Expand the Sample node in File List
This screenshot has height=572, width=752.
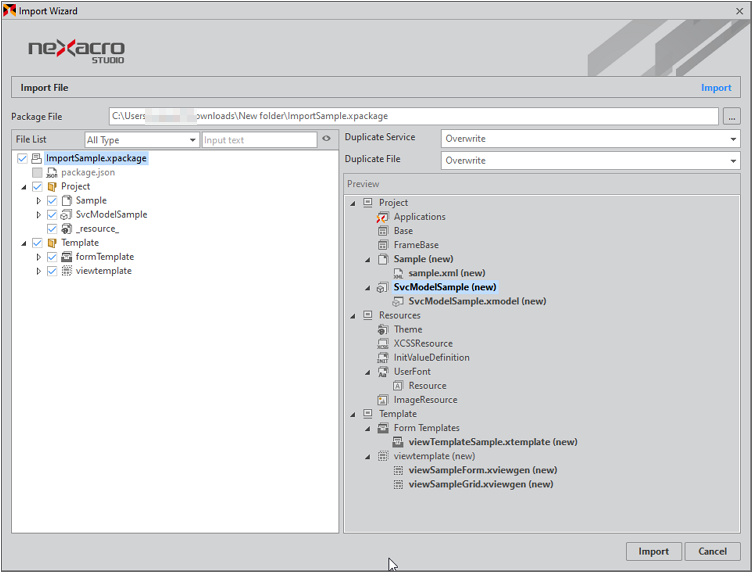pos(39,201)
